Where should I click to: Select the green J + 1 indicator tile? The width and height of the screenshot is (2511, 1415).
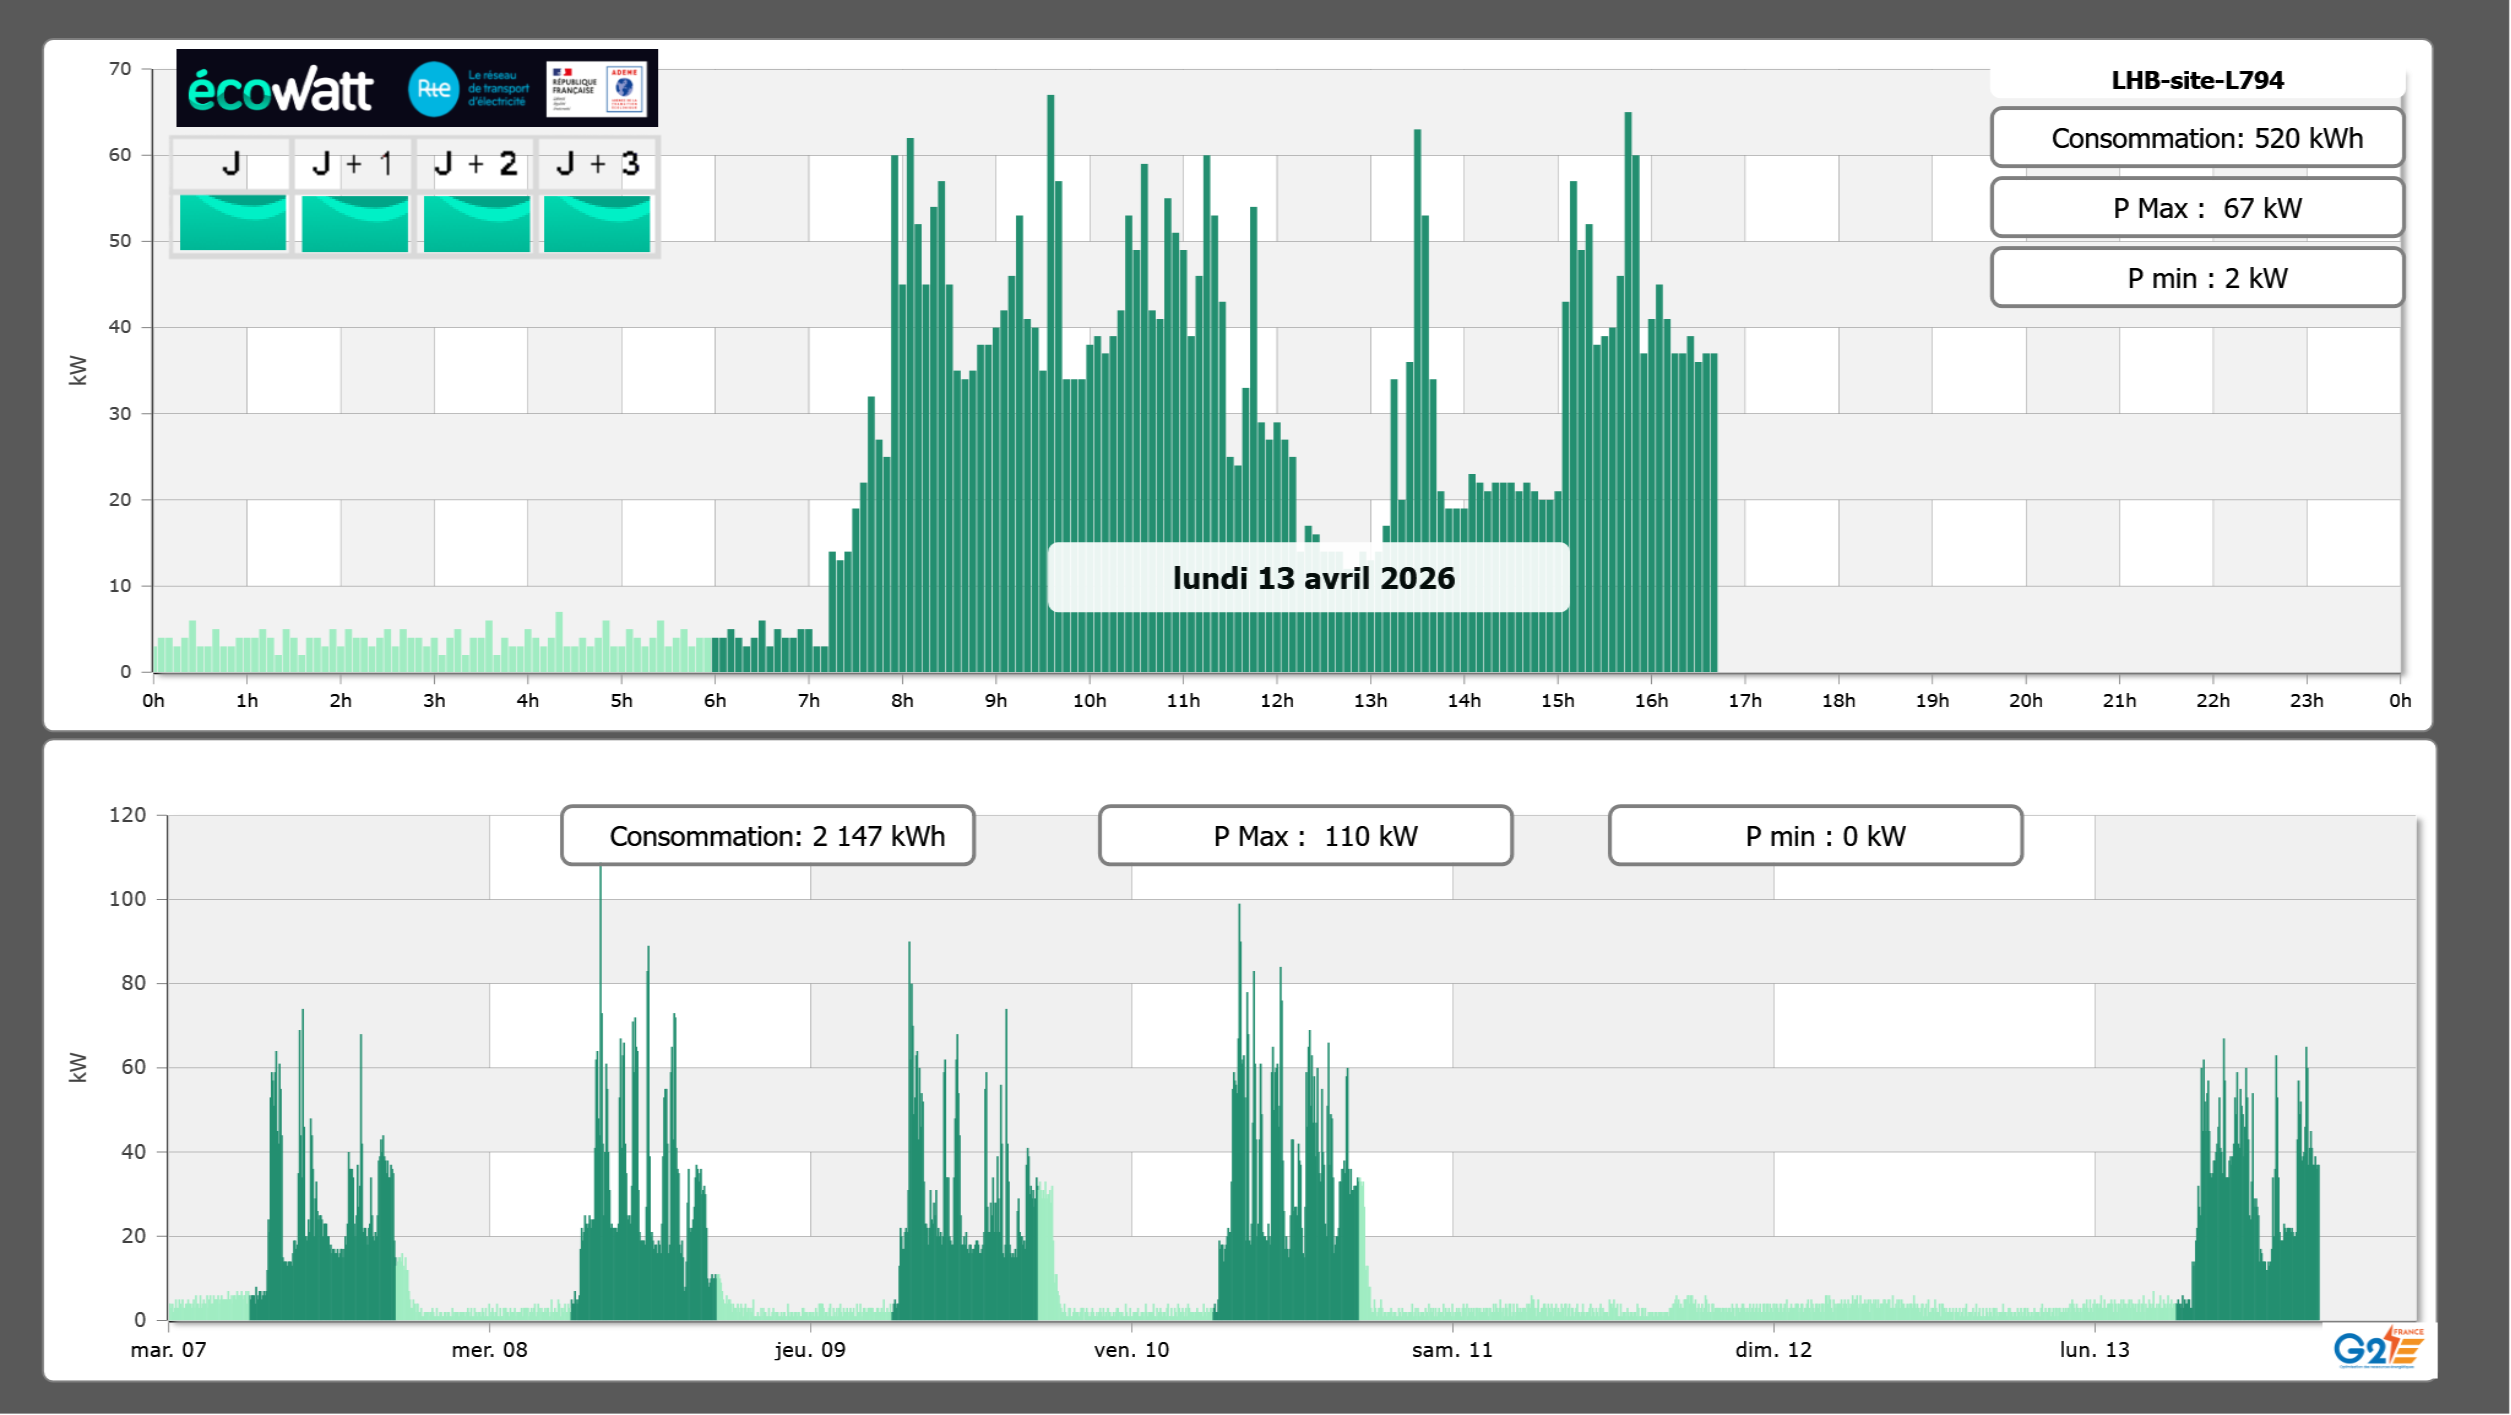pos(354,222)
